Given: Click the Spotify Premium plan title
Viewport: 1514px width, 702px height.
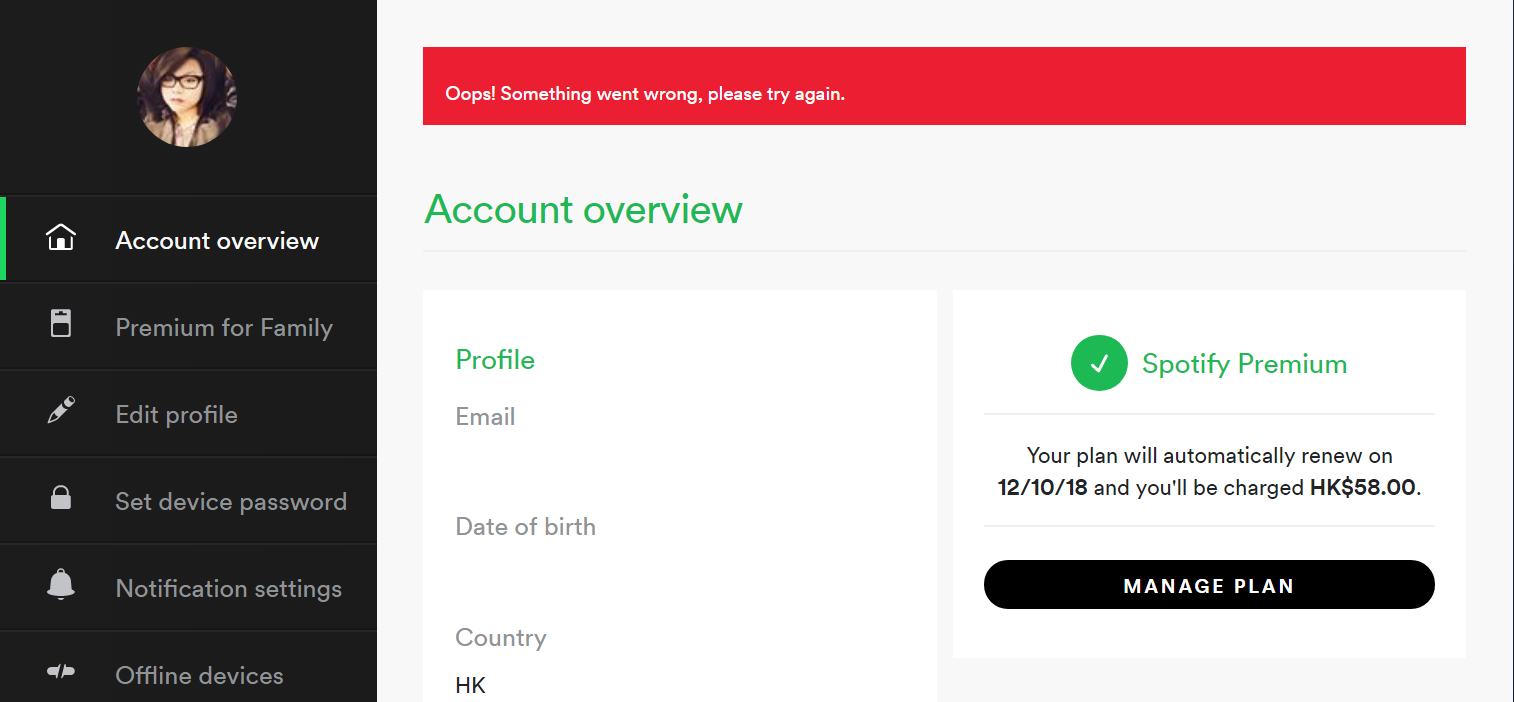Looking at the screenshot, I should coord(1244,364).
